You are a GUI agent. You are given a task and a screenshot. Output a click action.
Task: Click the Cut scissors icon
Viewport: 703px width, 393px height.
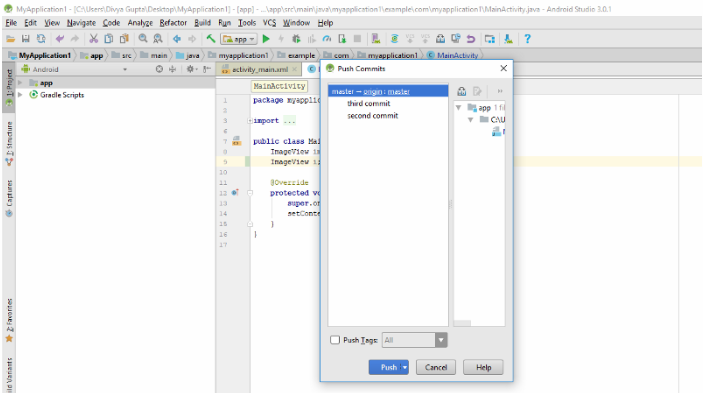[x=93, y=39]
